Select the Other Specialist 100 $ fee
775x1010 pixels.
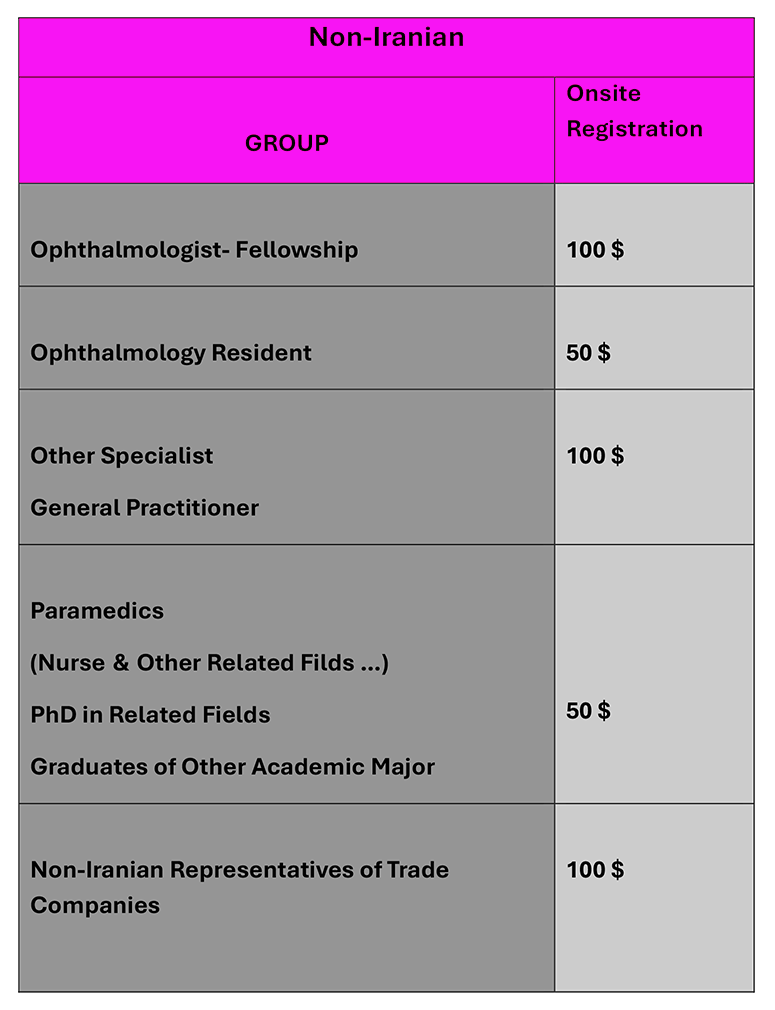click(x=595, y=456)
